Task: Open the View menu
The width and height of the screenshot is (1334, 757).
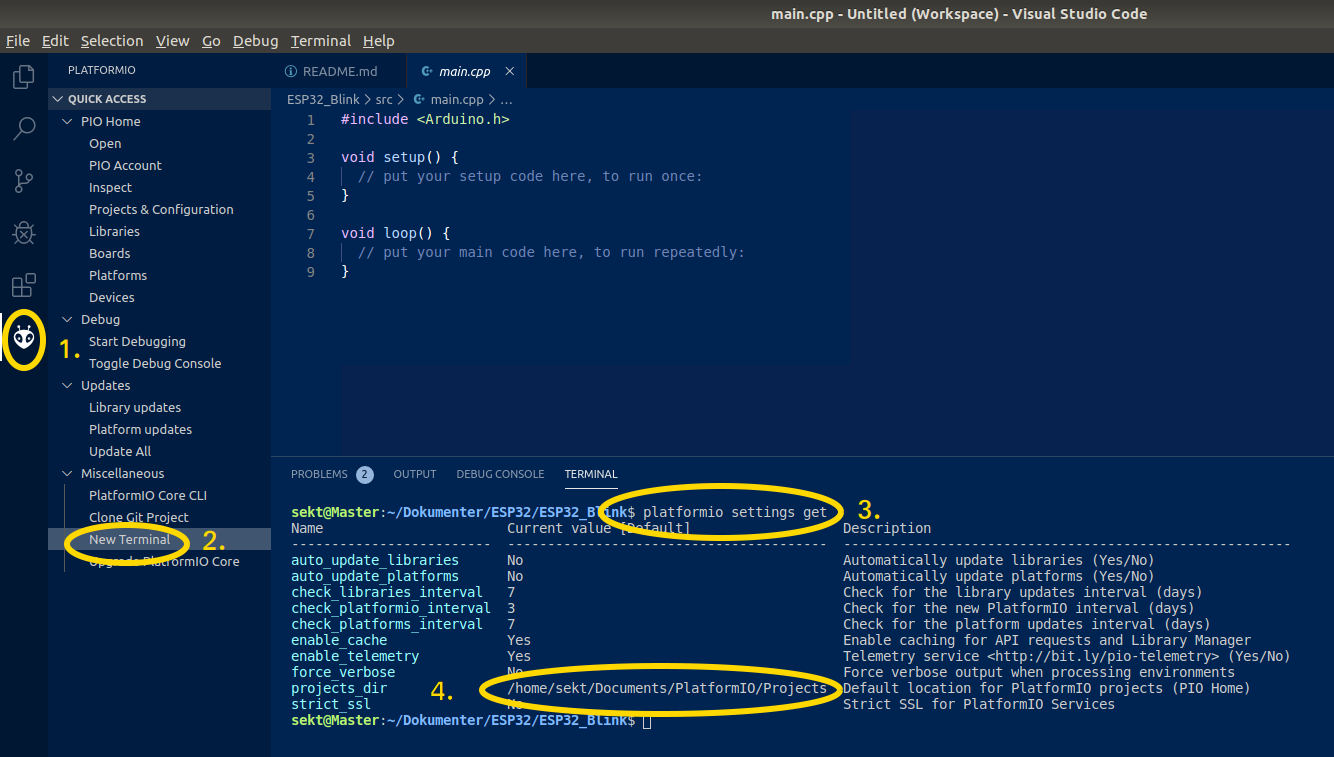Action: (173, 41)
